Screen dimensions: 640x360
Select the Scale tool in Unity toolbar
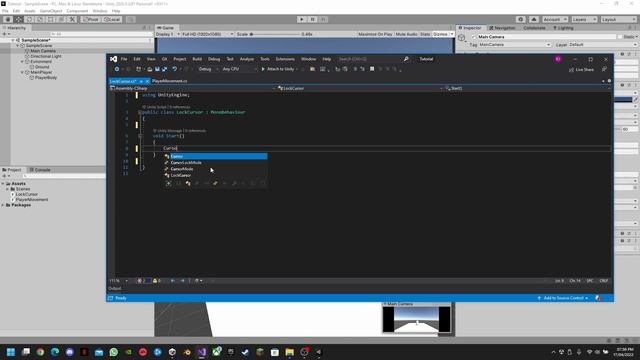(40, 19)
